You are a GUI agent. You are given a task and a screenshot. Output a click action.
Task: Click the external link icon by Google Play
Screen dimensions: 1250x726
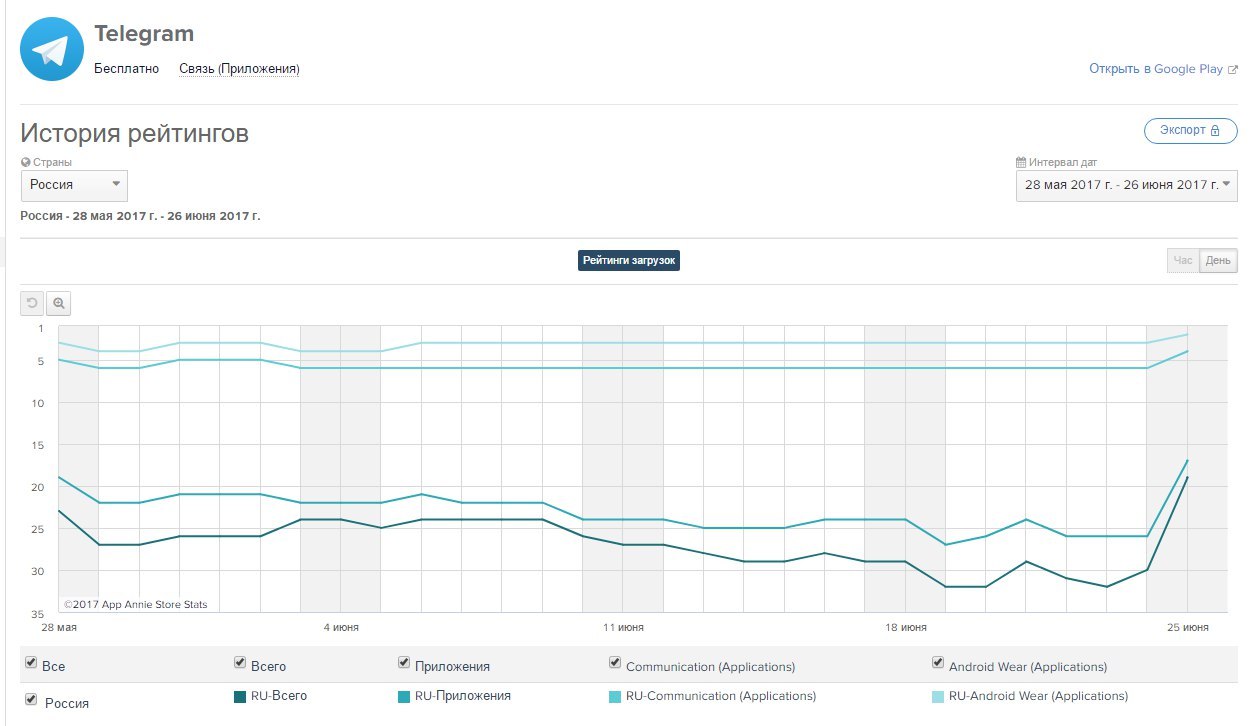tap(1233, 70)
